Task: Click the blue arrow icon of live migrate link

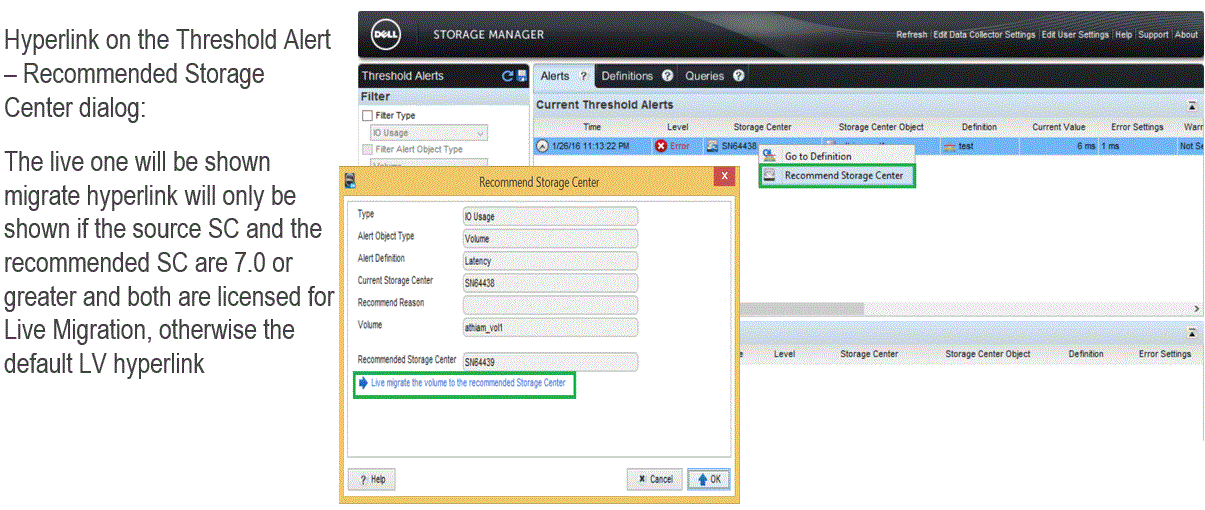Action: click(363, 383)
